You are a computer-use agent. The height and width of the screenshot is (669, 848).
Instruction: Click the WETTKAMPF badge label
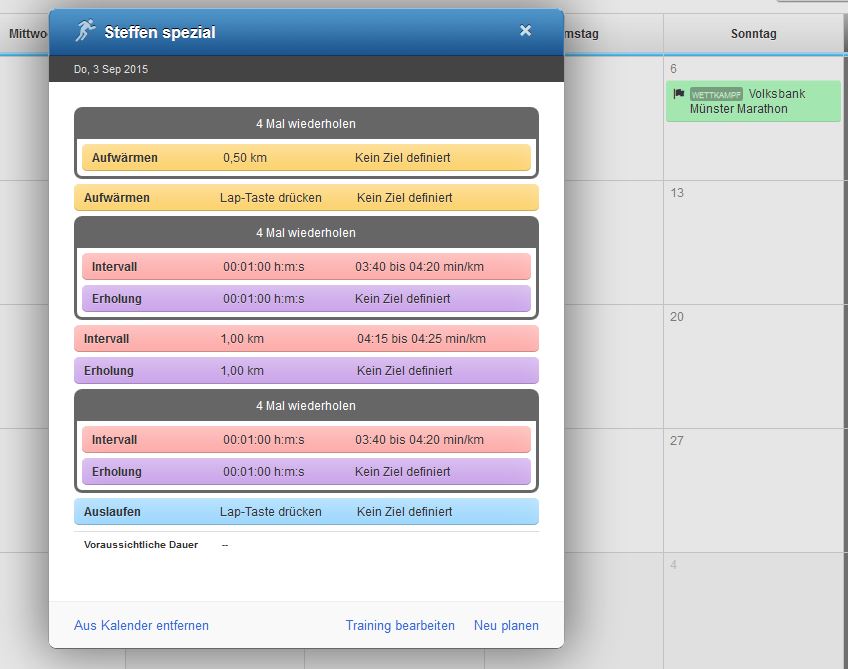716,94
